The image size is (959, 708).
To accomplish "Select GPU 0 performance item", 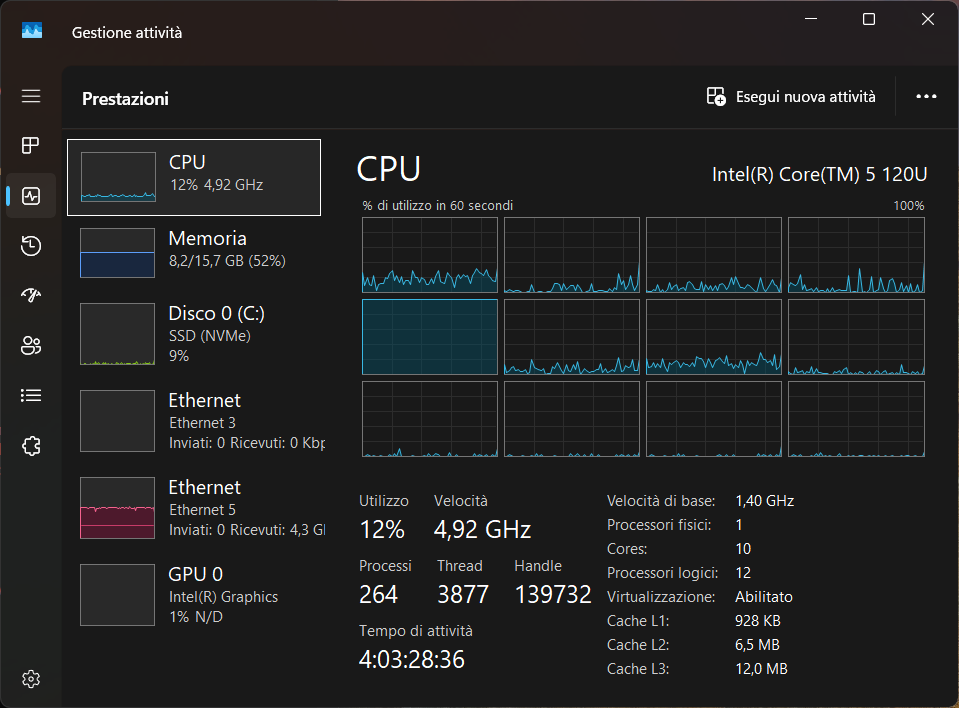I will click(x=194, y=595).
